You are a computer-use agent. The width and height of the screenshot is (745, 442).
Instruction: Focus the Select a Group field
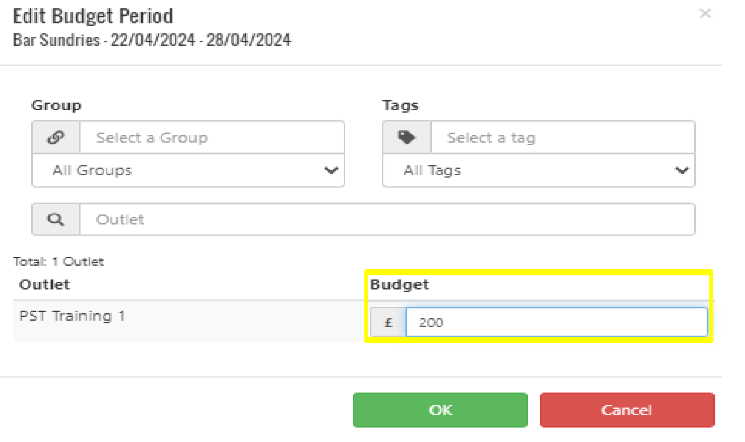(x=211, y=138)
